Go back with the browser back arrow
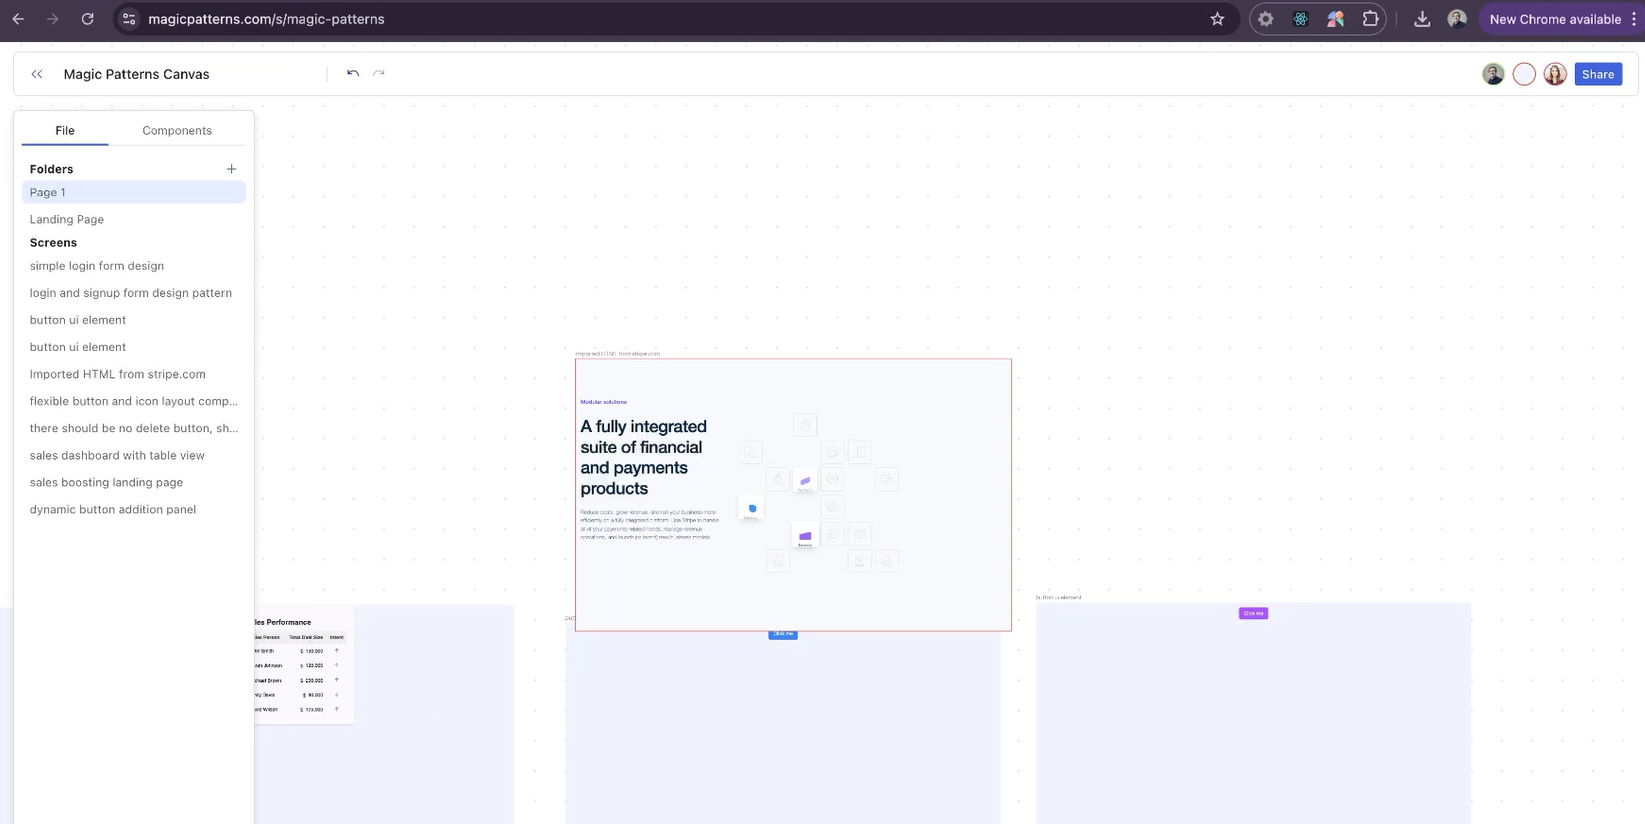Screen dimensions: 1645x824 pyautogui.click(x=18, y=19)
